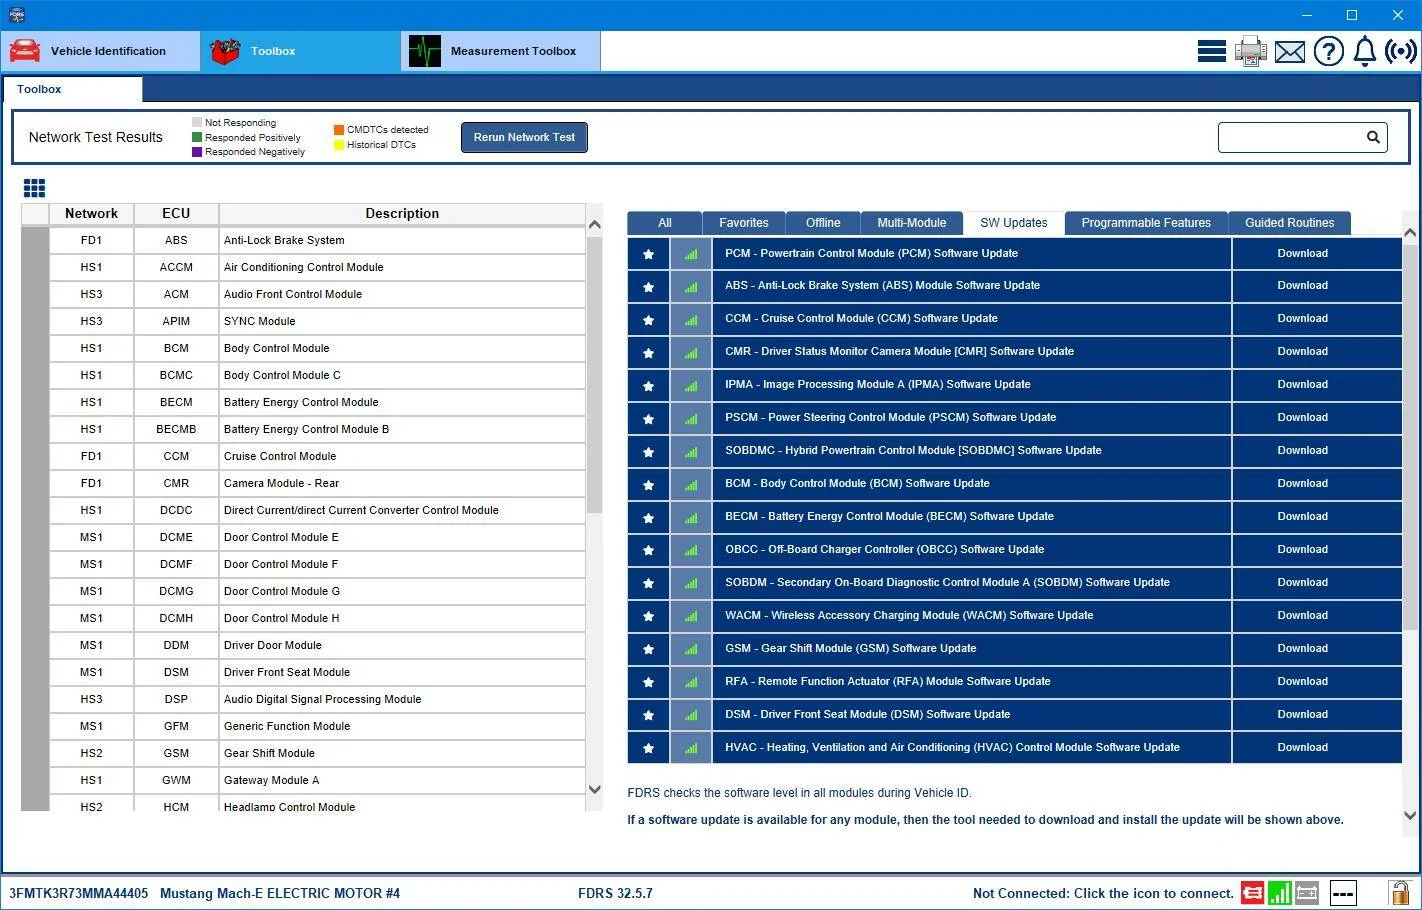Click signal icon for SOBDMC update row
This screenshot has width=1422, height=910.
pyautogui.click(x=691, y=452)
